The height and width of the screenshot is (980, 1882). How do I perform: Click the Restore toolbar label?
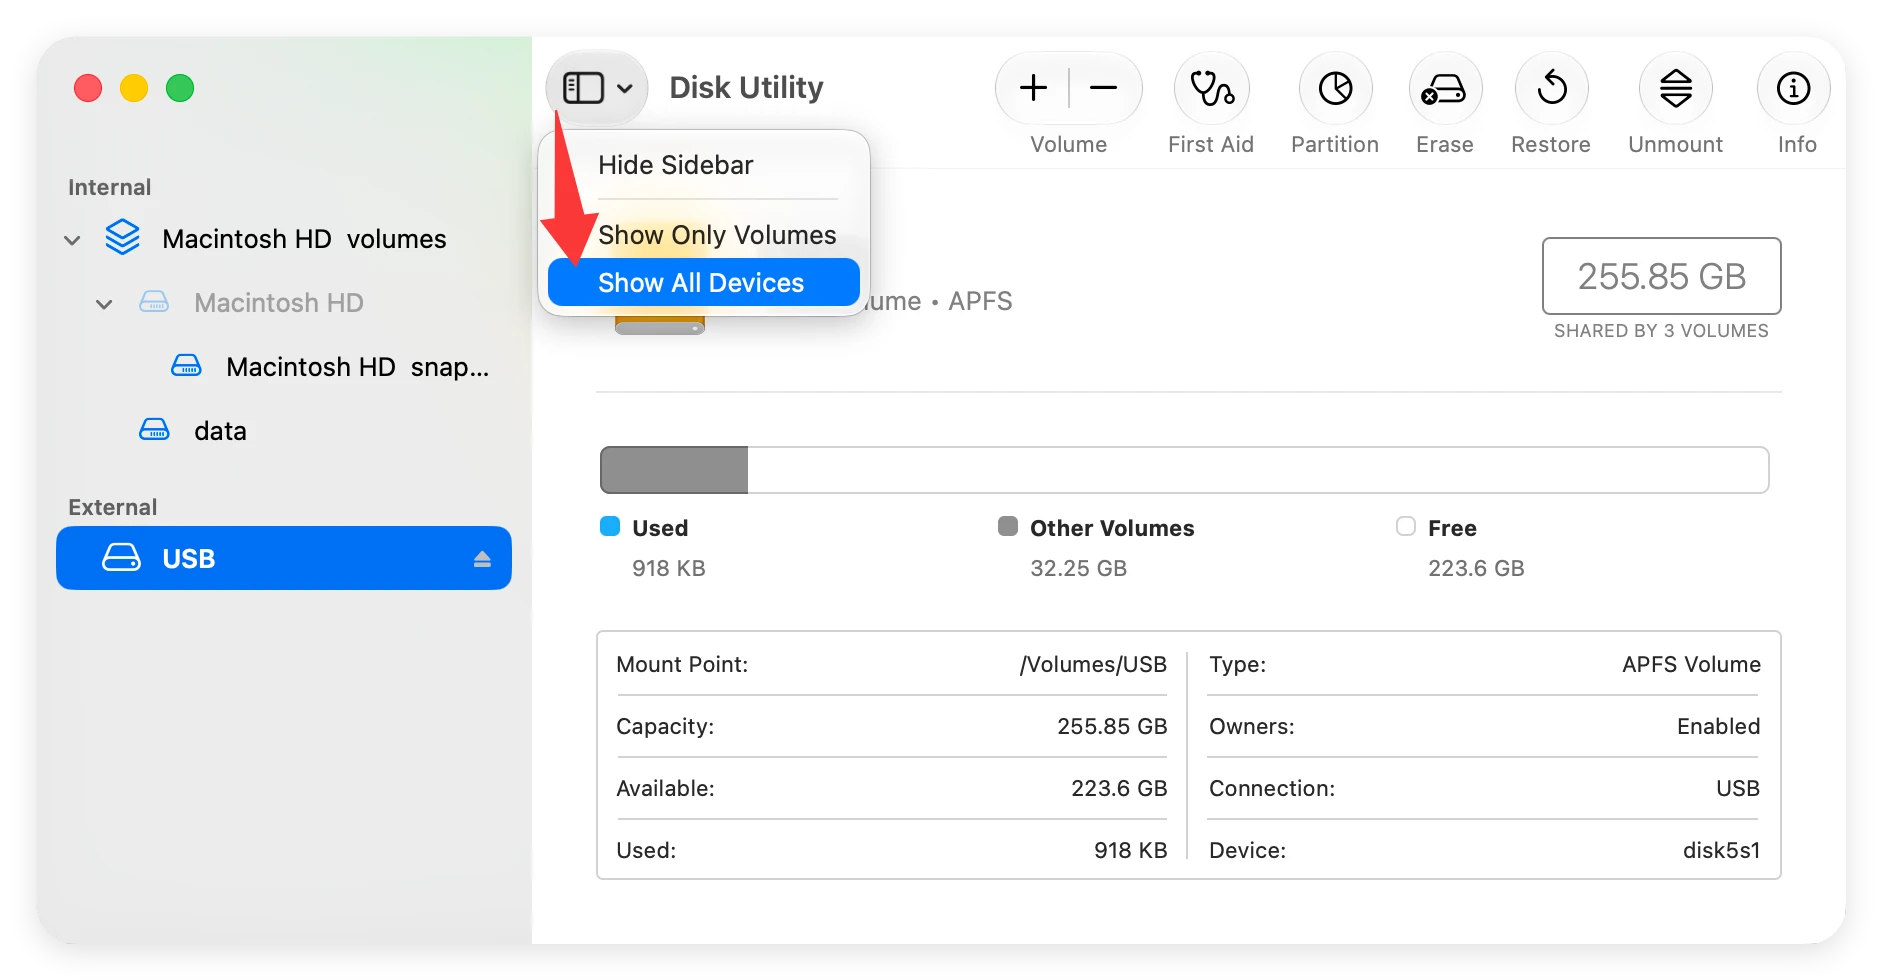pyautogui.click(x=1551, y=145)
